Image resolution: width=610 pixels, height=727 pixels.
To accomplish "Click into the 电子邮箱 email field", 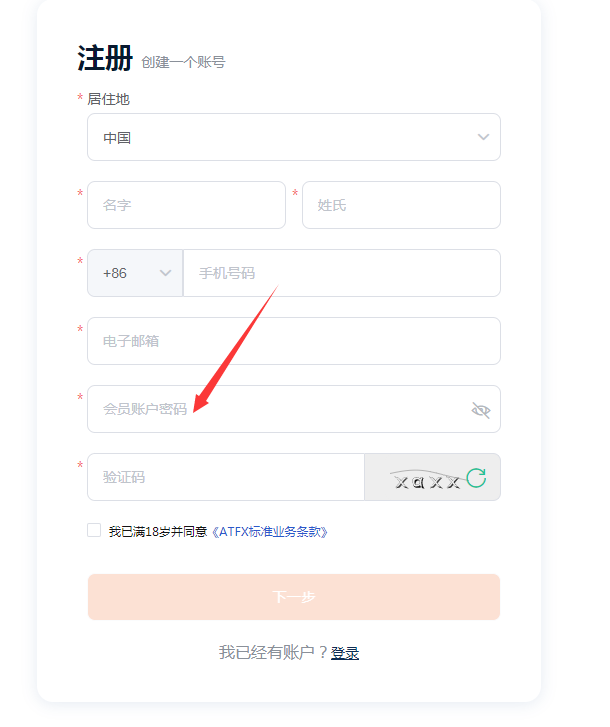I will pyautogui.click(x=294, y=341).
